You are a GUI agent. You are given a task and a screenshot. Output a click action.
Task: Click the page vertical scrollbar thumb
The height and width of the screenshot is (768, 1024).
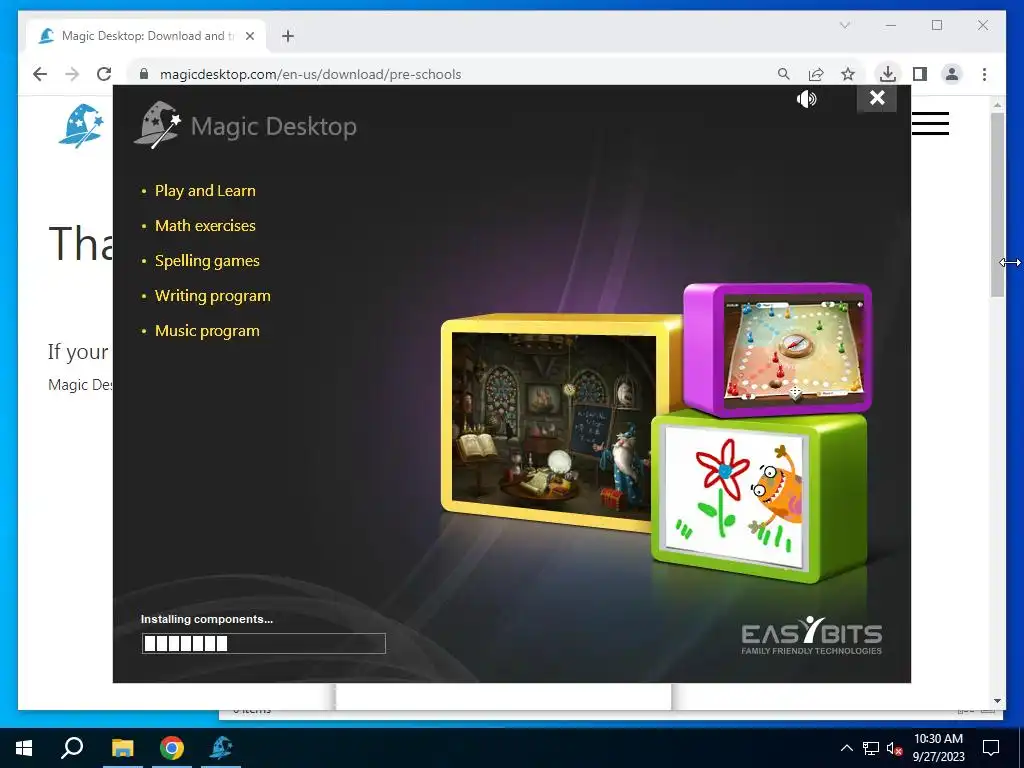click(997, 204)
